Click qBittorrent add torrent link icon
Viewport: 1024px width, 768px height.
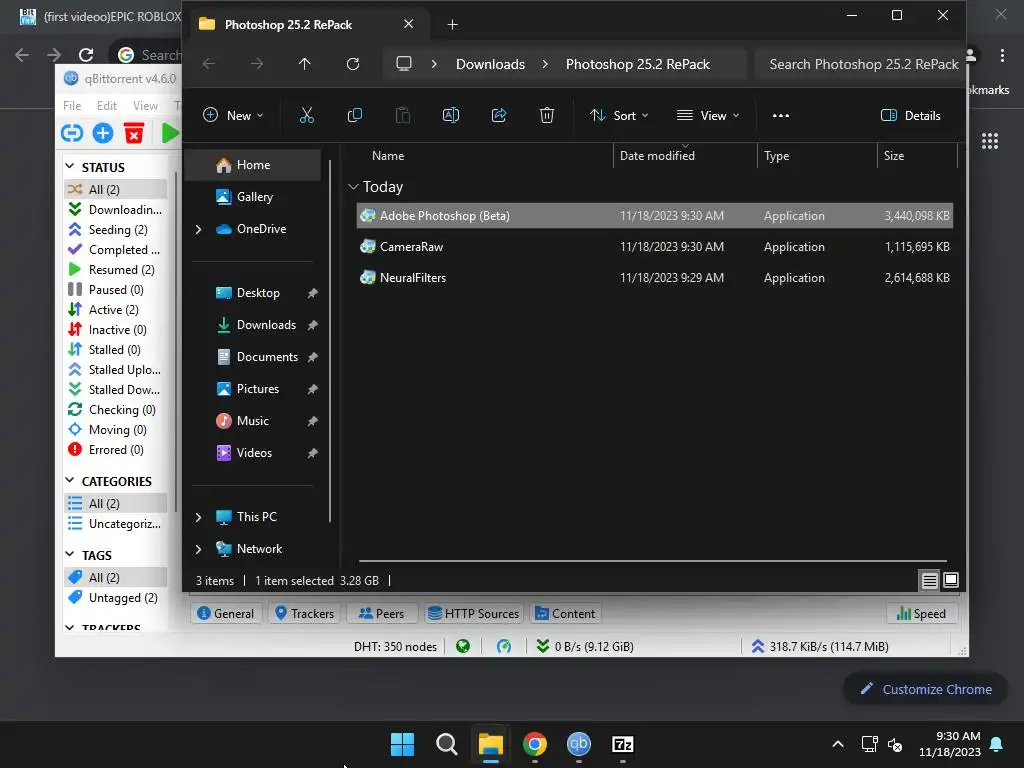pos(72,133)
